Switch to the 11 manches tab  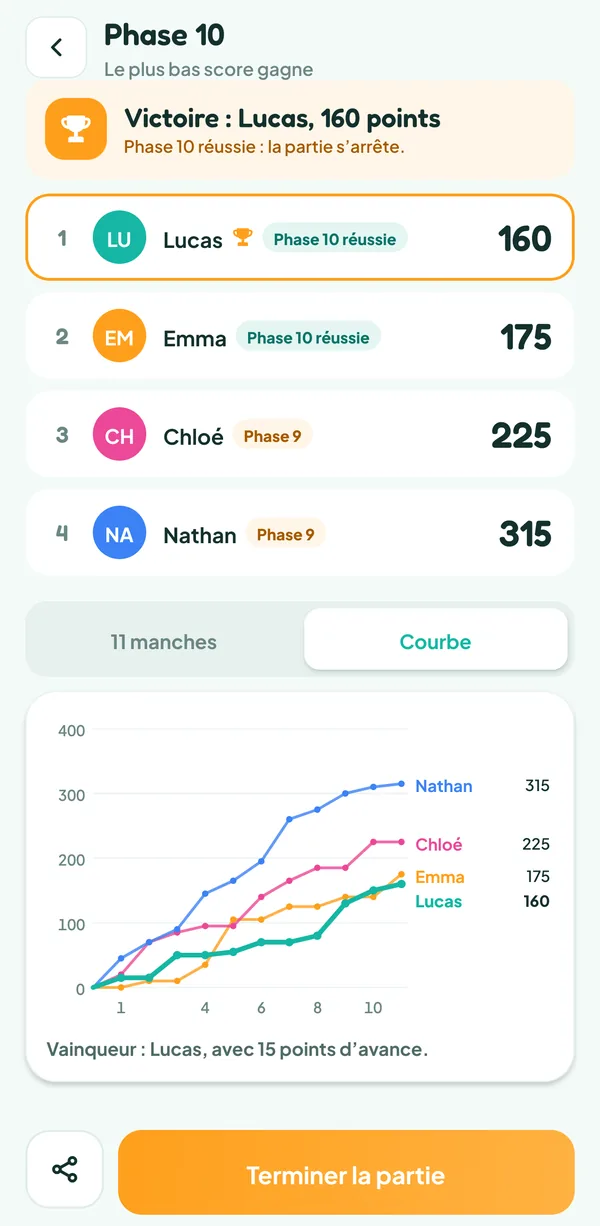[164, 642]
